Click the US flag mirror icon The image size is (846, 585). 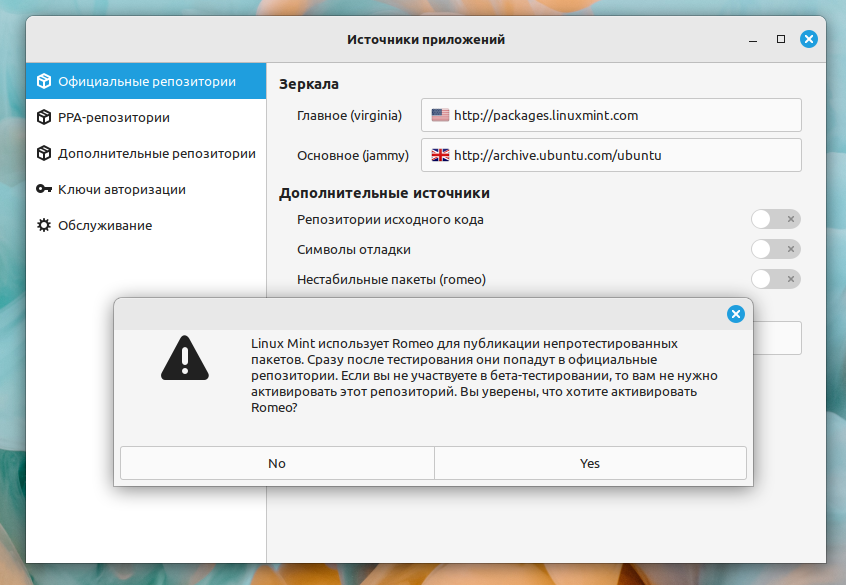(x=440, y=115)
